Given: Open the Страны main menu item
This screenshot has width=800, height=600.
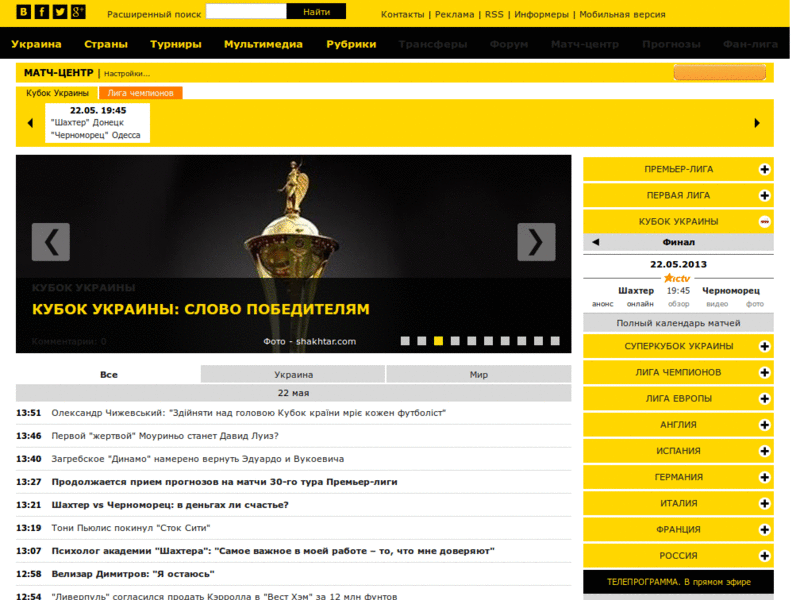Looking at the screenshot, I should [106, 44].
